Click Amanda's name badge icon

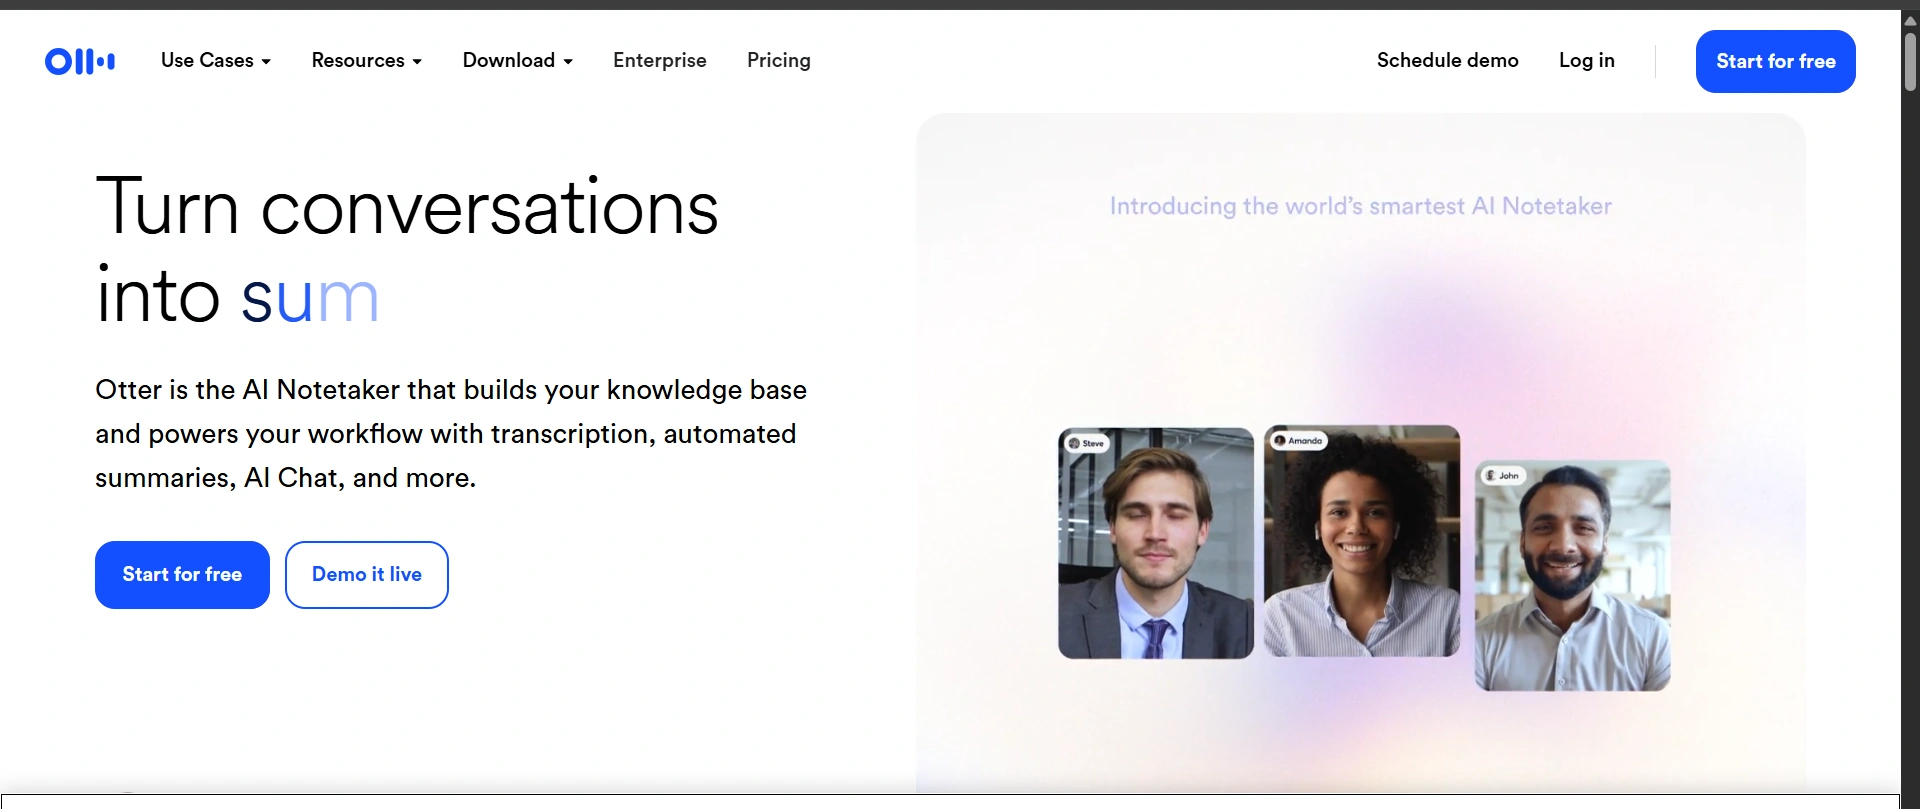click(x=1280, y=440)
